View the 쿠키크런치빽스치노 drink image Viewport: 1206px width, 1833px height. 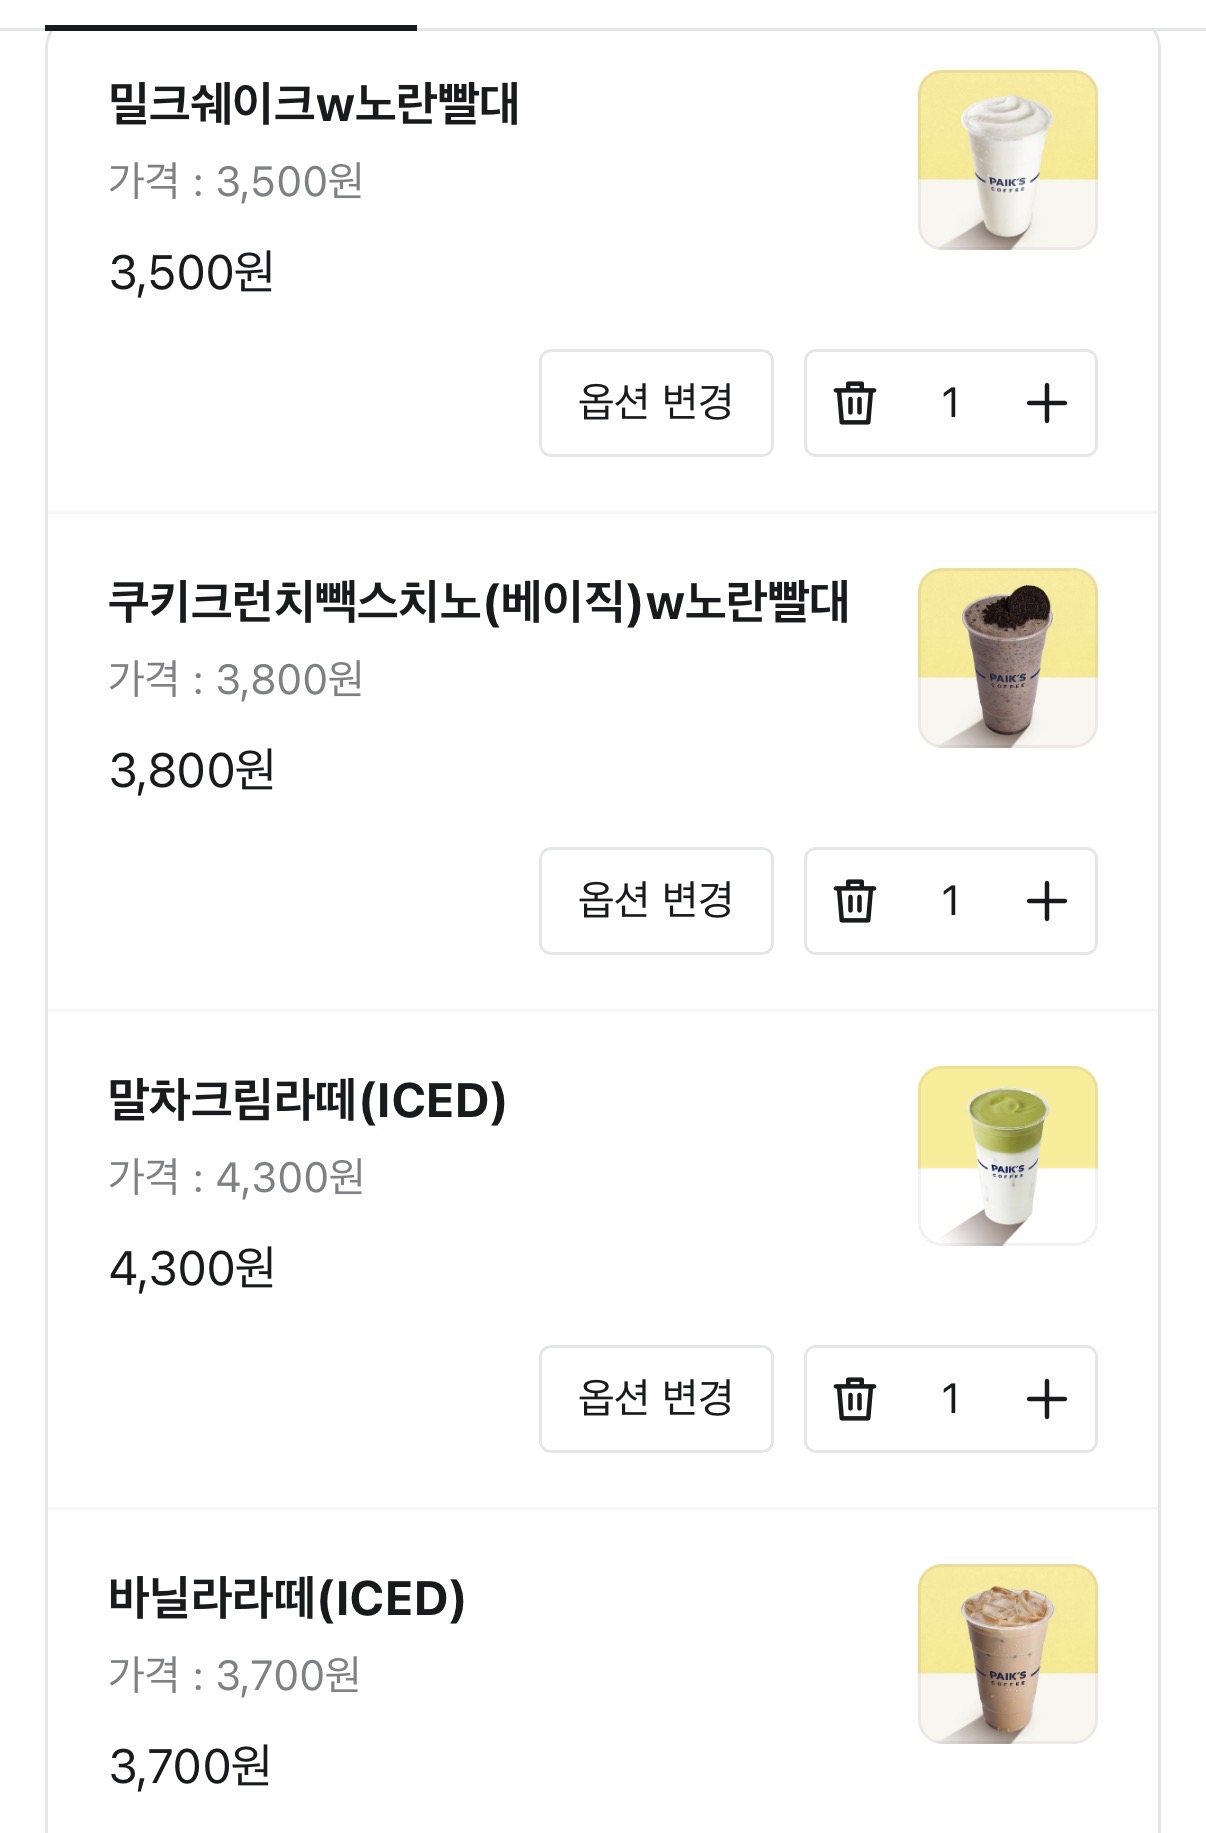click(x=1007, y=658)
